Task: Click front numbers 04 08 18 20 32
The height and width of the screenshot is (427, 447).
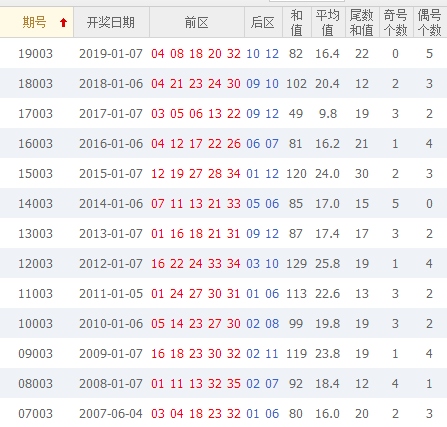Action: tap(196, 54)
